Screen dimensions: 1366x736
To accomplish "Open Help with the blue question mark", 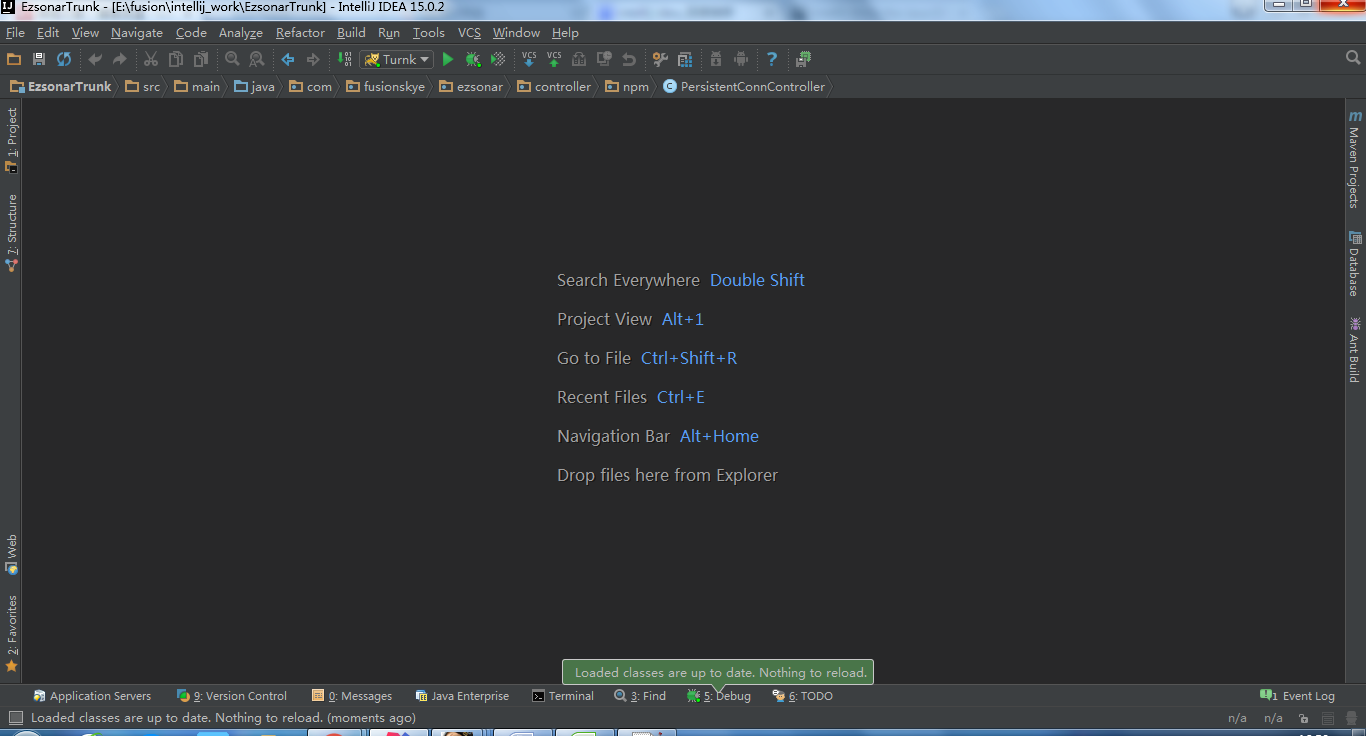I will [x=772, y=59].
